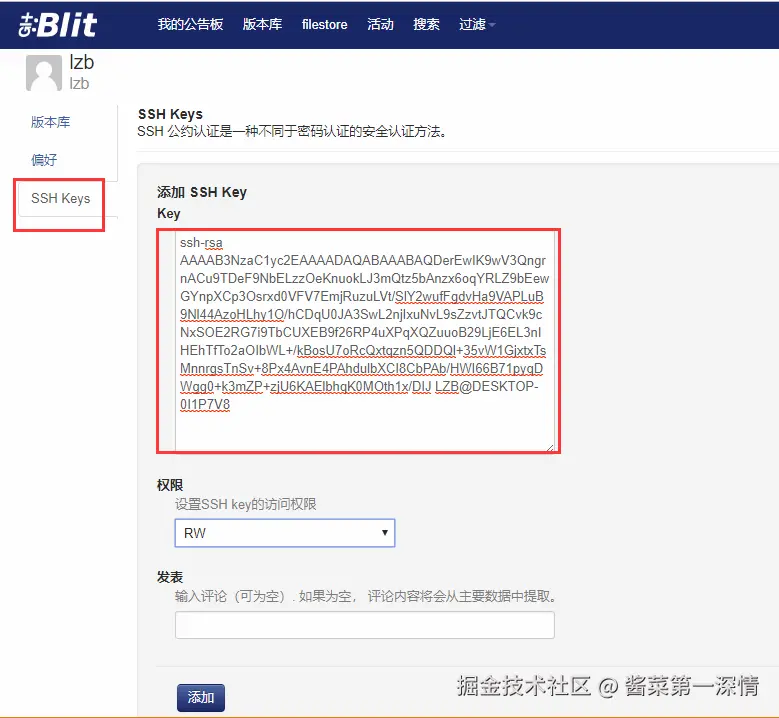Click the 添加 button
Image resolution: width=779 pixels, height=718 pixels.
pyautogui.click(x=201, y=698)
